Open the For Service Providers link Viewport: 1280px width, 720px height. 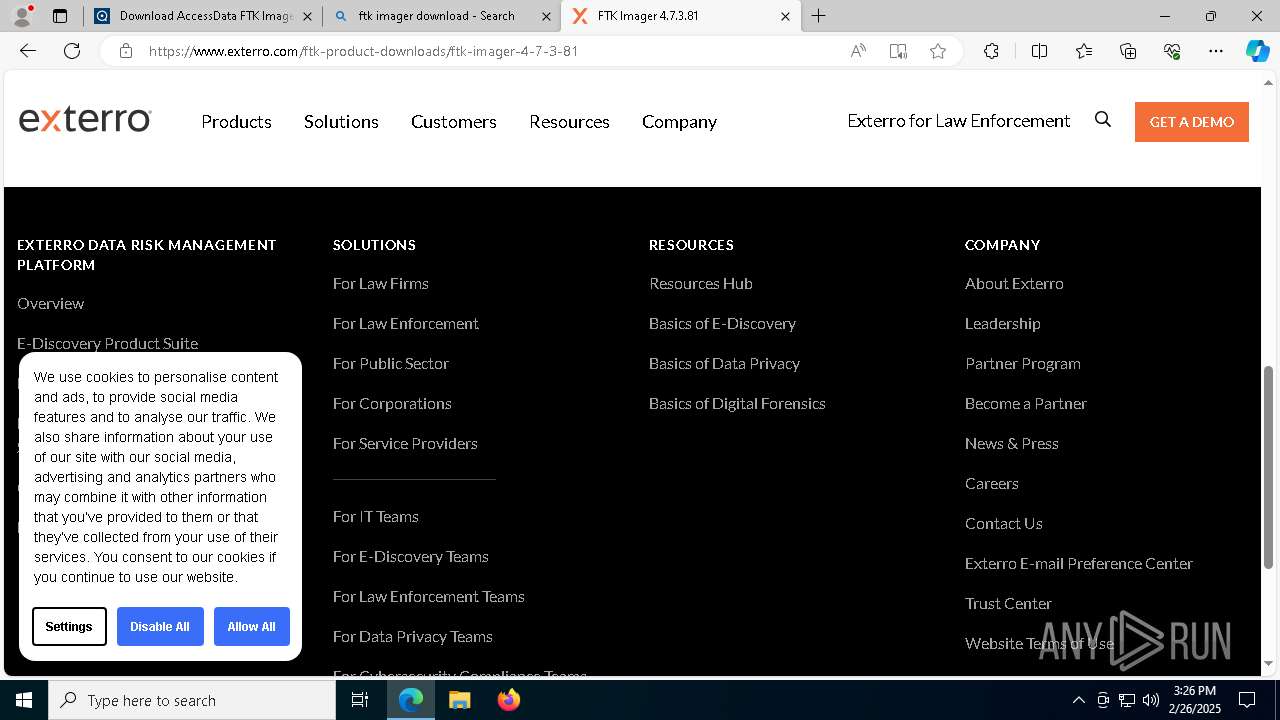[x=405, y=443]
